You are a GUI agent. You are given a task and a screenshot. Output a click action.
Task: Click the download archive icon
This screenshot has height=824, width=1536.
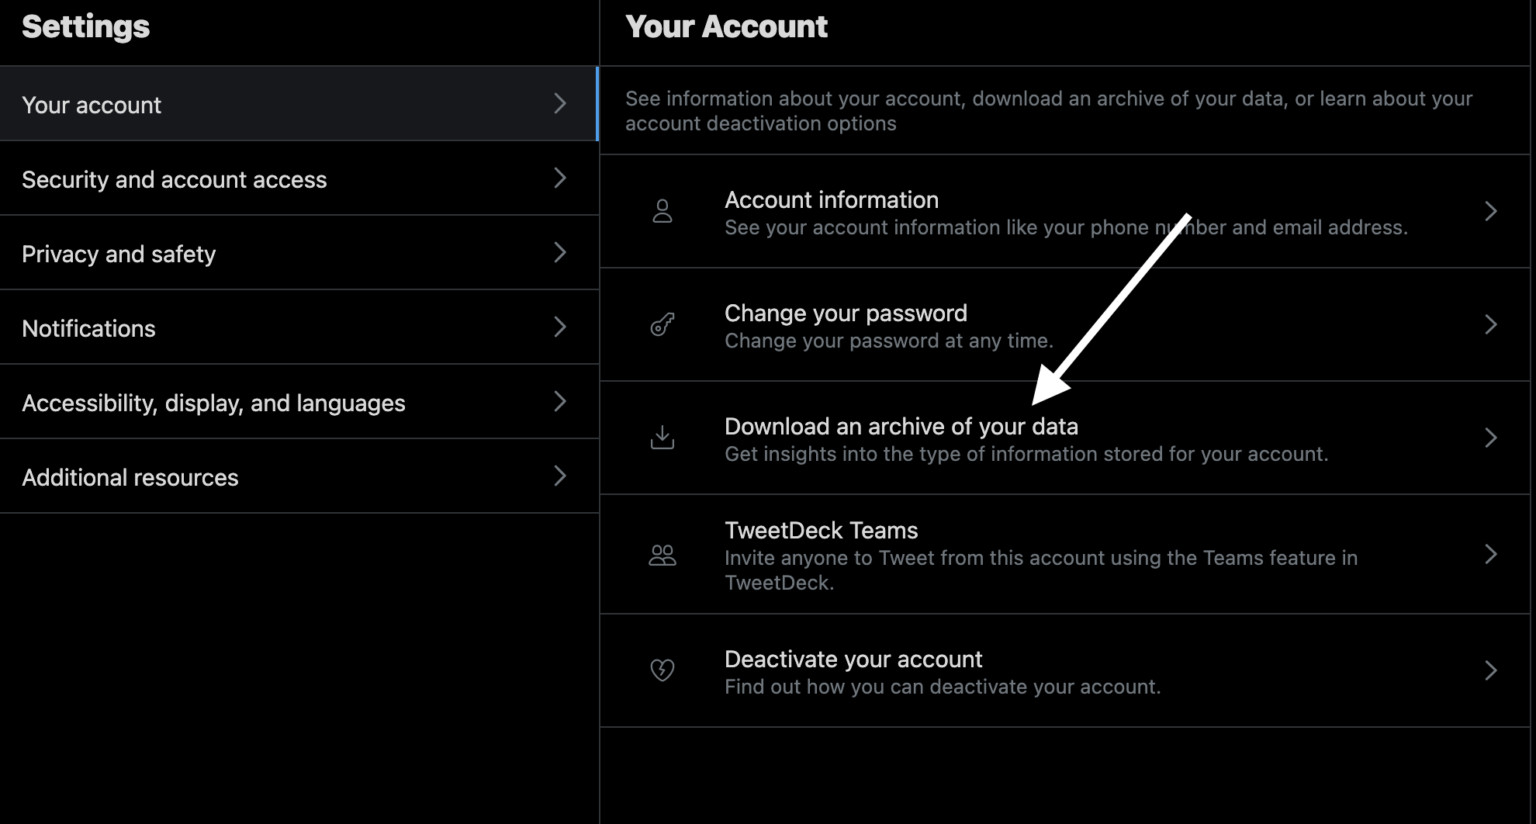[x=662, y=437]
